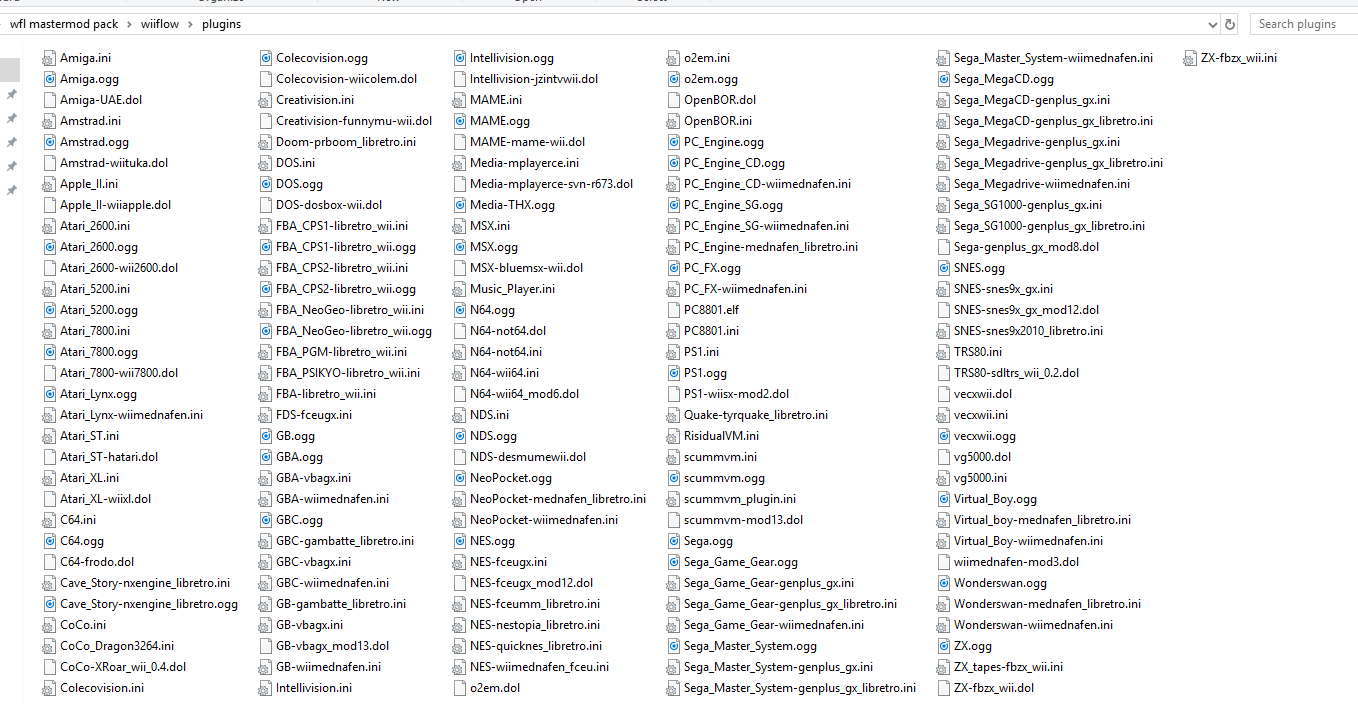Image resolution: width=1358 pixels, height=717 pixels.
Task: Select the N64.ogg audio file icon
Action: tap(460, 310)
